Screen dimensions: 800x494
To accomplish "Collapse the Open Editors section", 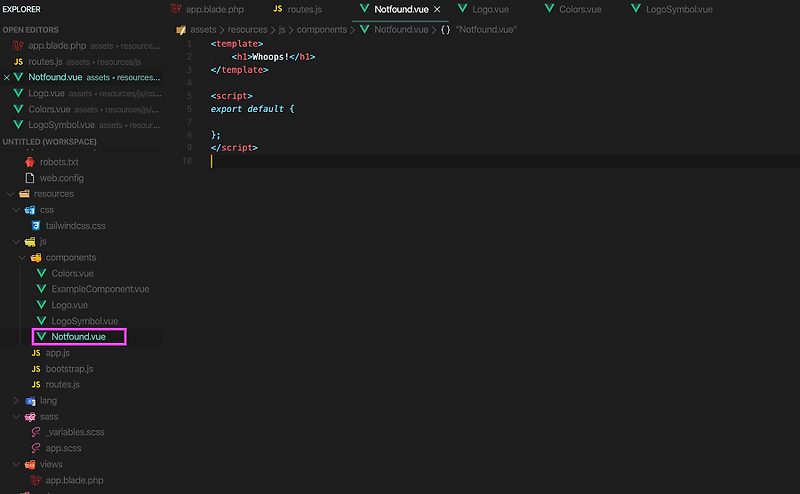I will point(31,30).
